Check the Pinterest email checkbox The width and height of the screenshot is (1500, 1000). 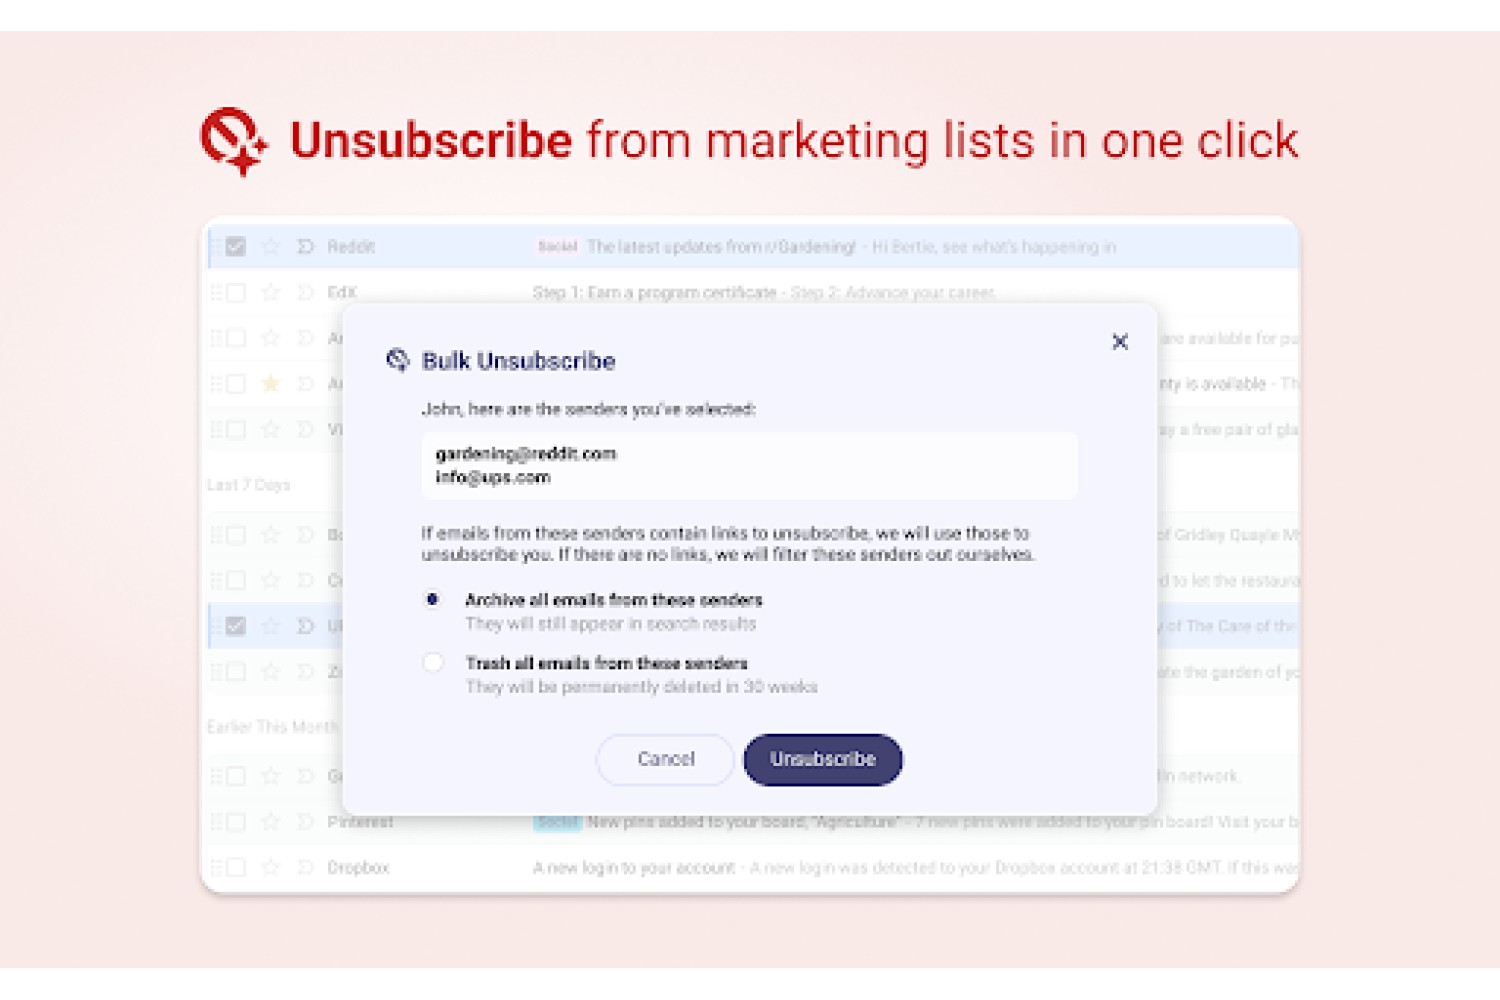coord(236,822)
